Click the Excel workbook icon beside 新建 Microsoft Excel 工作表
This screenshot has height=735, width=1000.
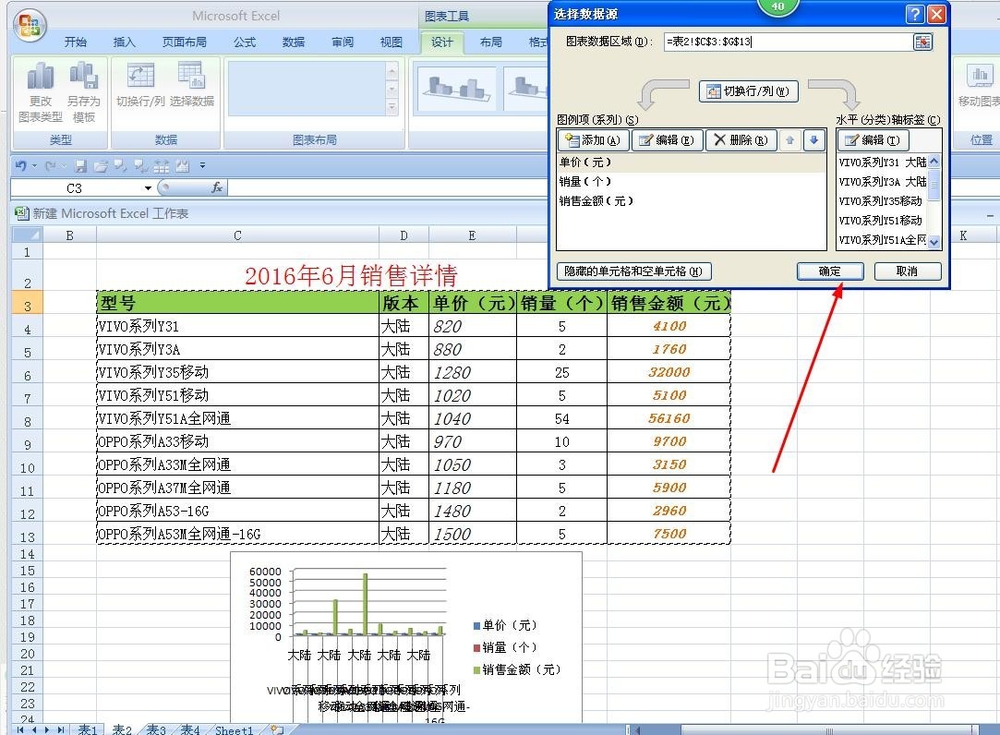tap(22, 213)
